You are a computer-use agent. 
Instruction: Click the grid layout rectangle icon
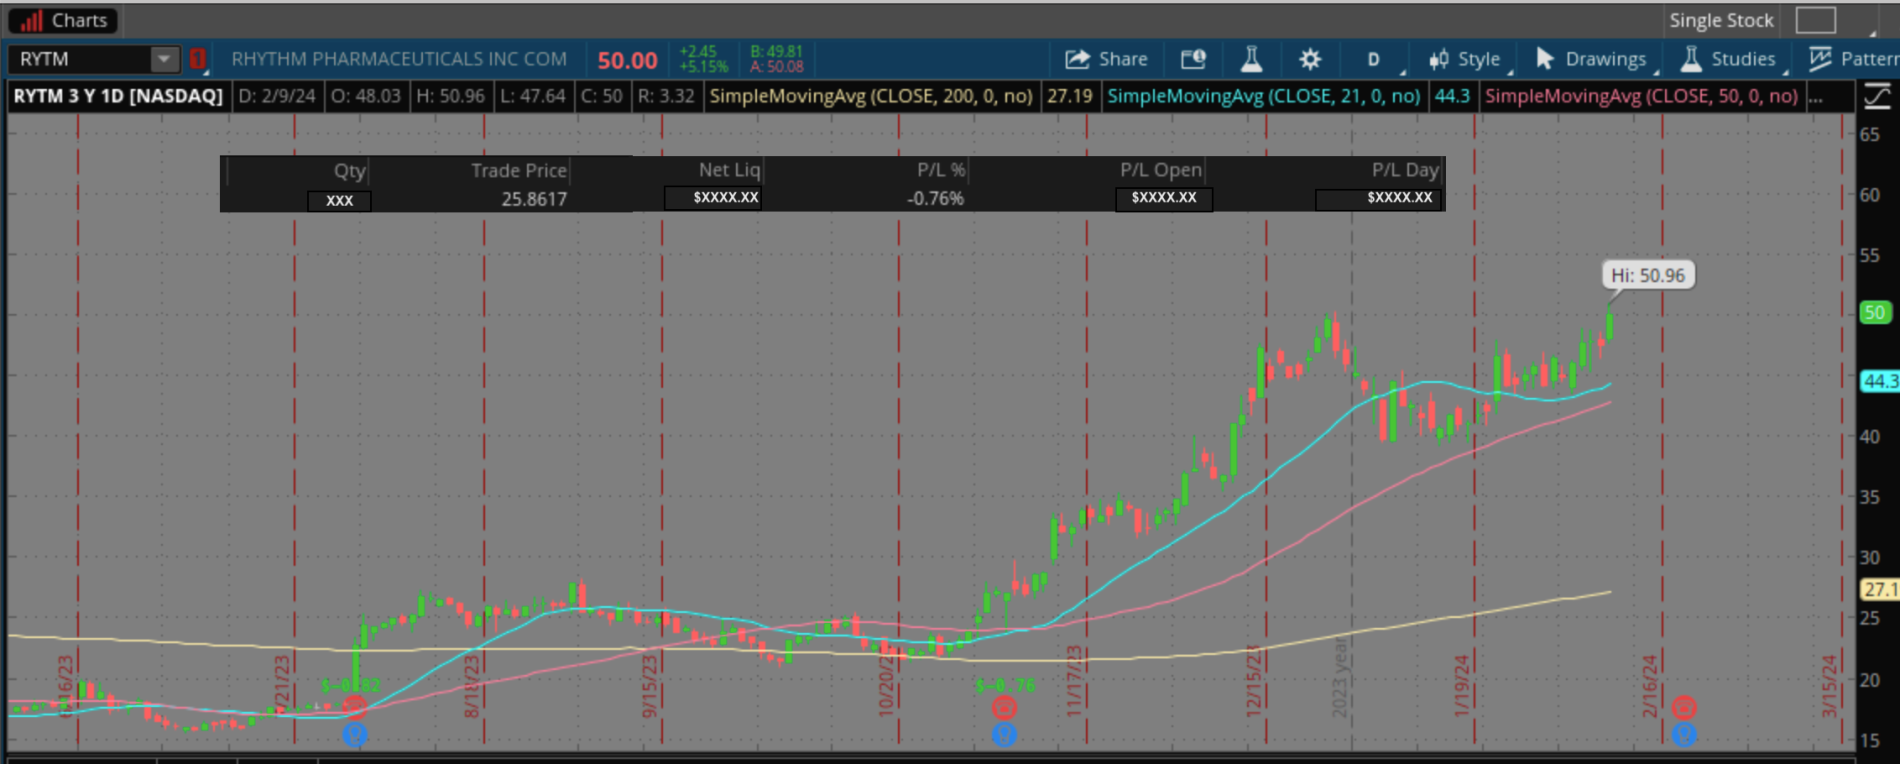click(1815, 20)
